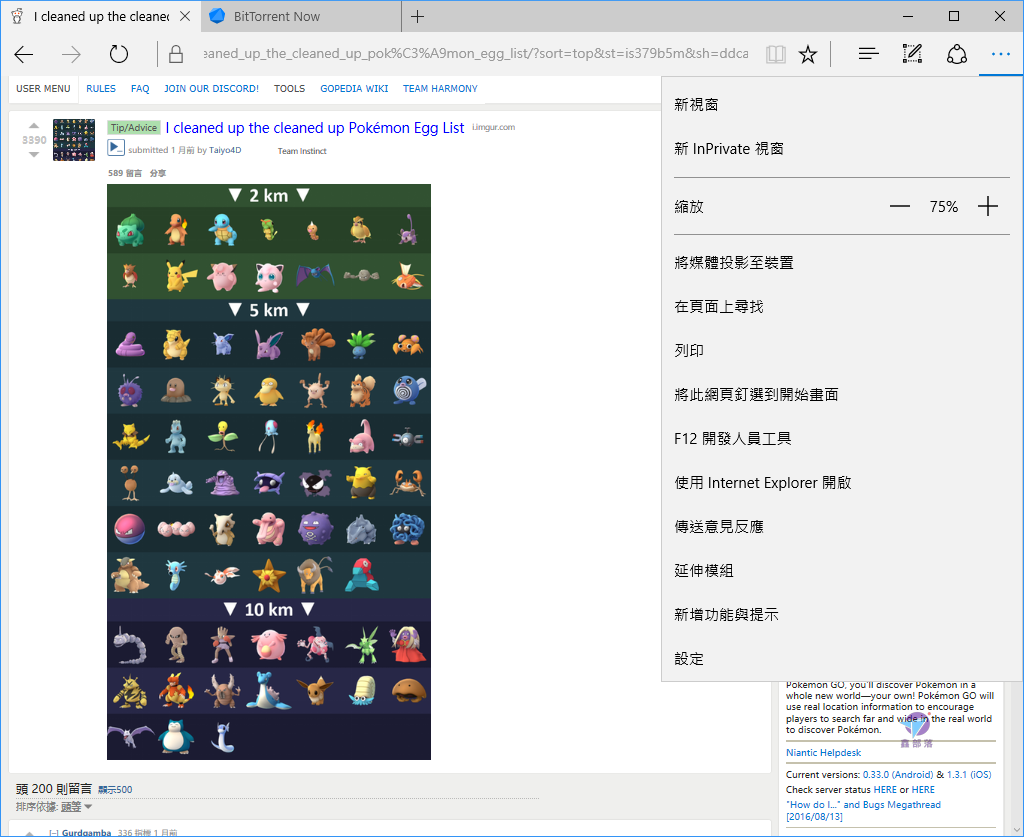The height and width of the screenshot is (837, 1024).
Task: Close the 'I cleaned up' tab
Action: 185,16
